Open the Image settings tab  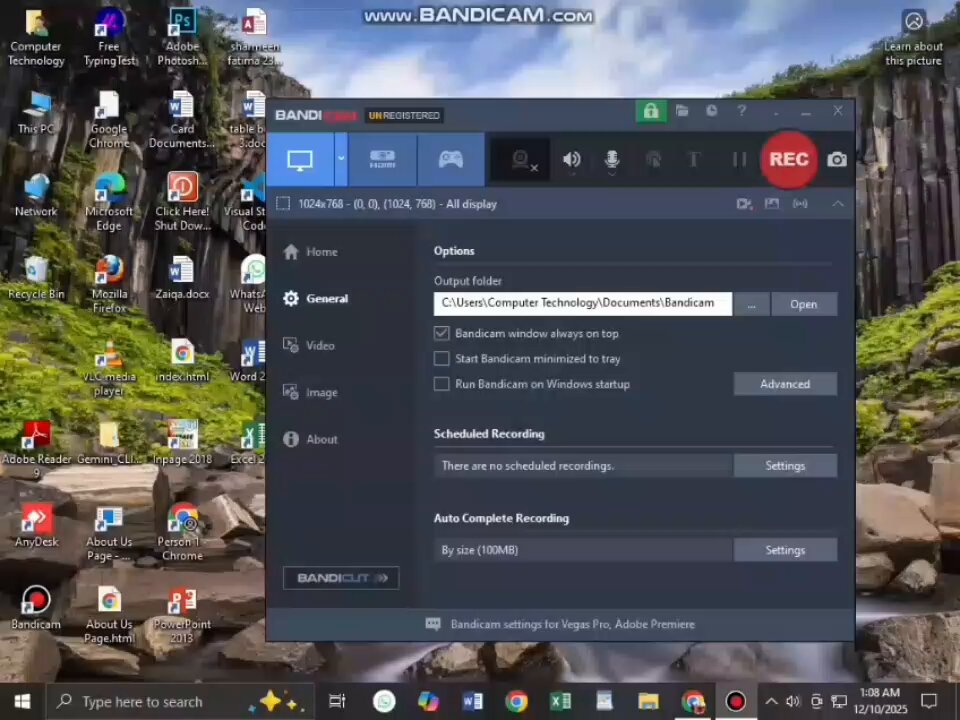(x=310, y=392)
